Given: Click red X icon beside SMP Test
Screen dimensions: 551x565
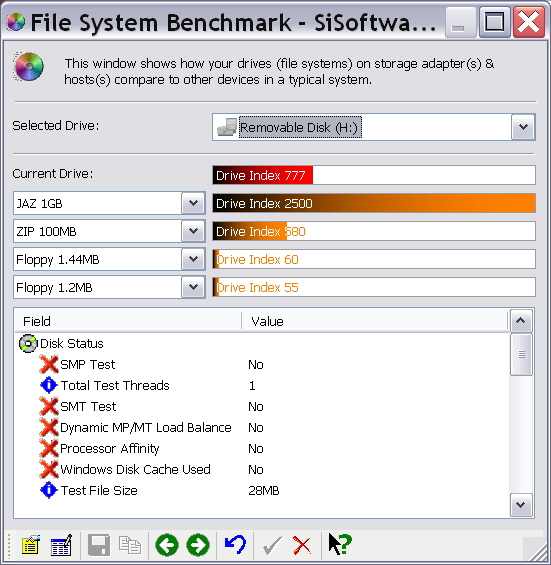Looking at the screenshot, I should [49, 364].
